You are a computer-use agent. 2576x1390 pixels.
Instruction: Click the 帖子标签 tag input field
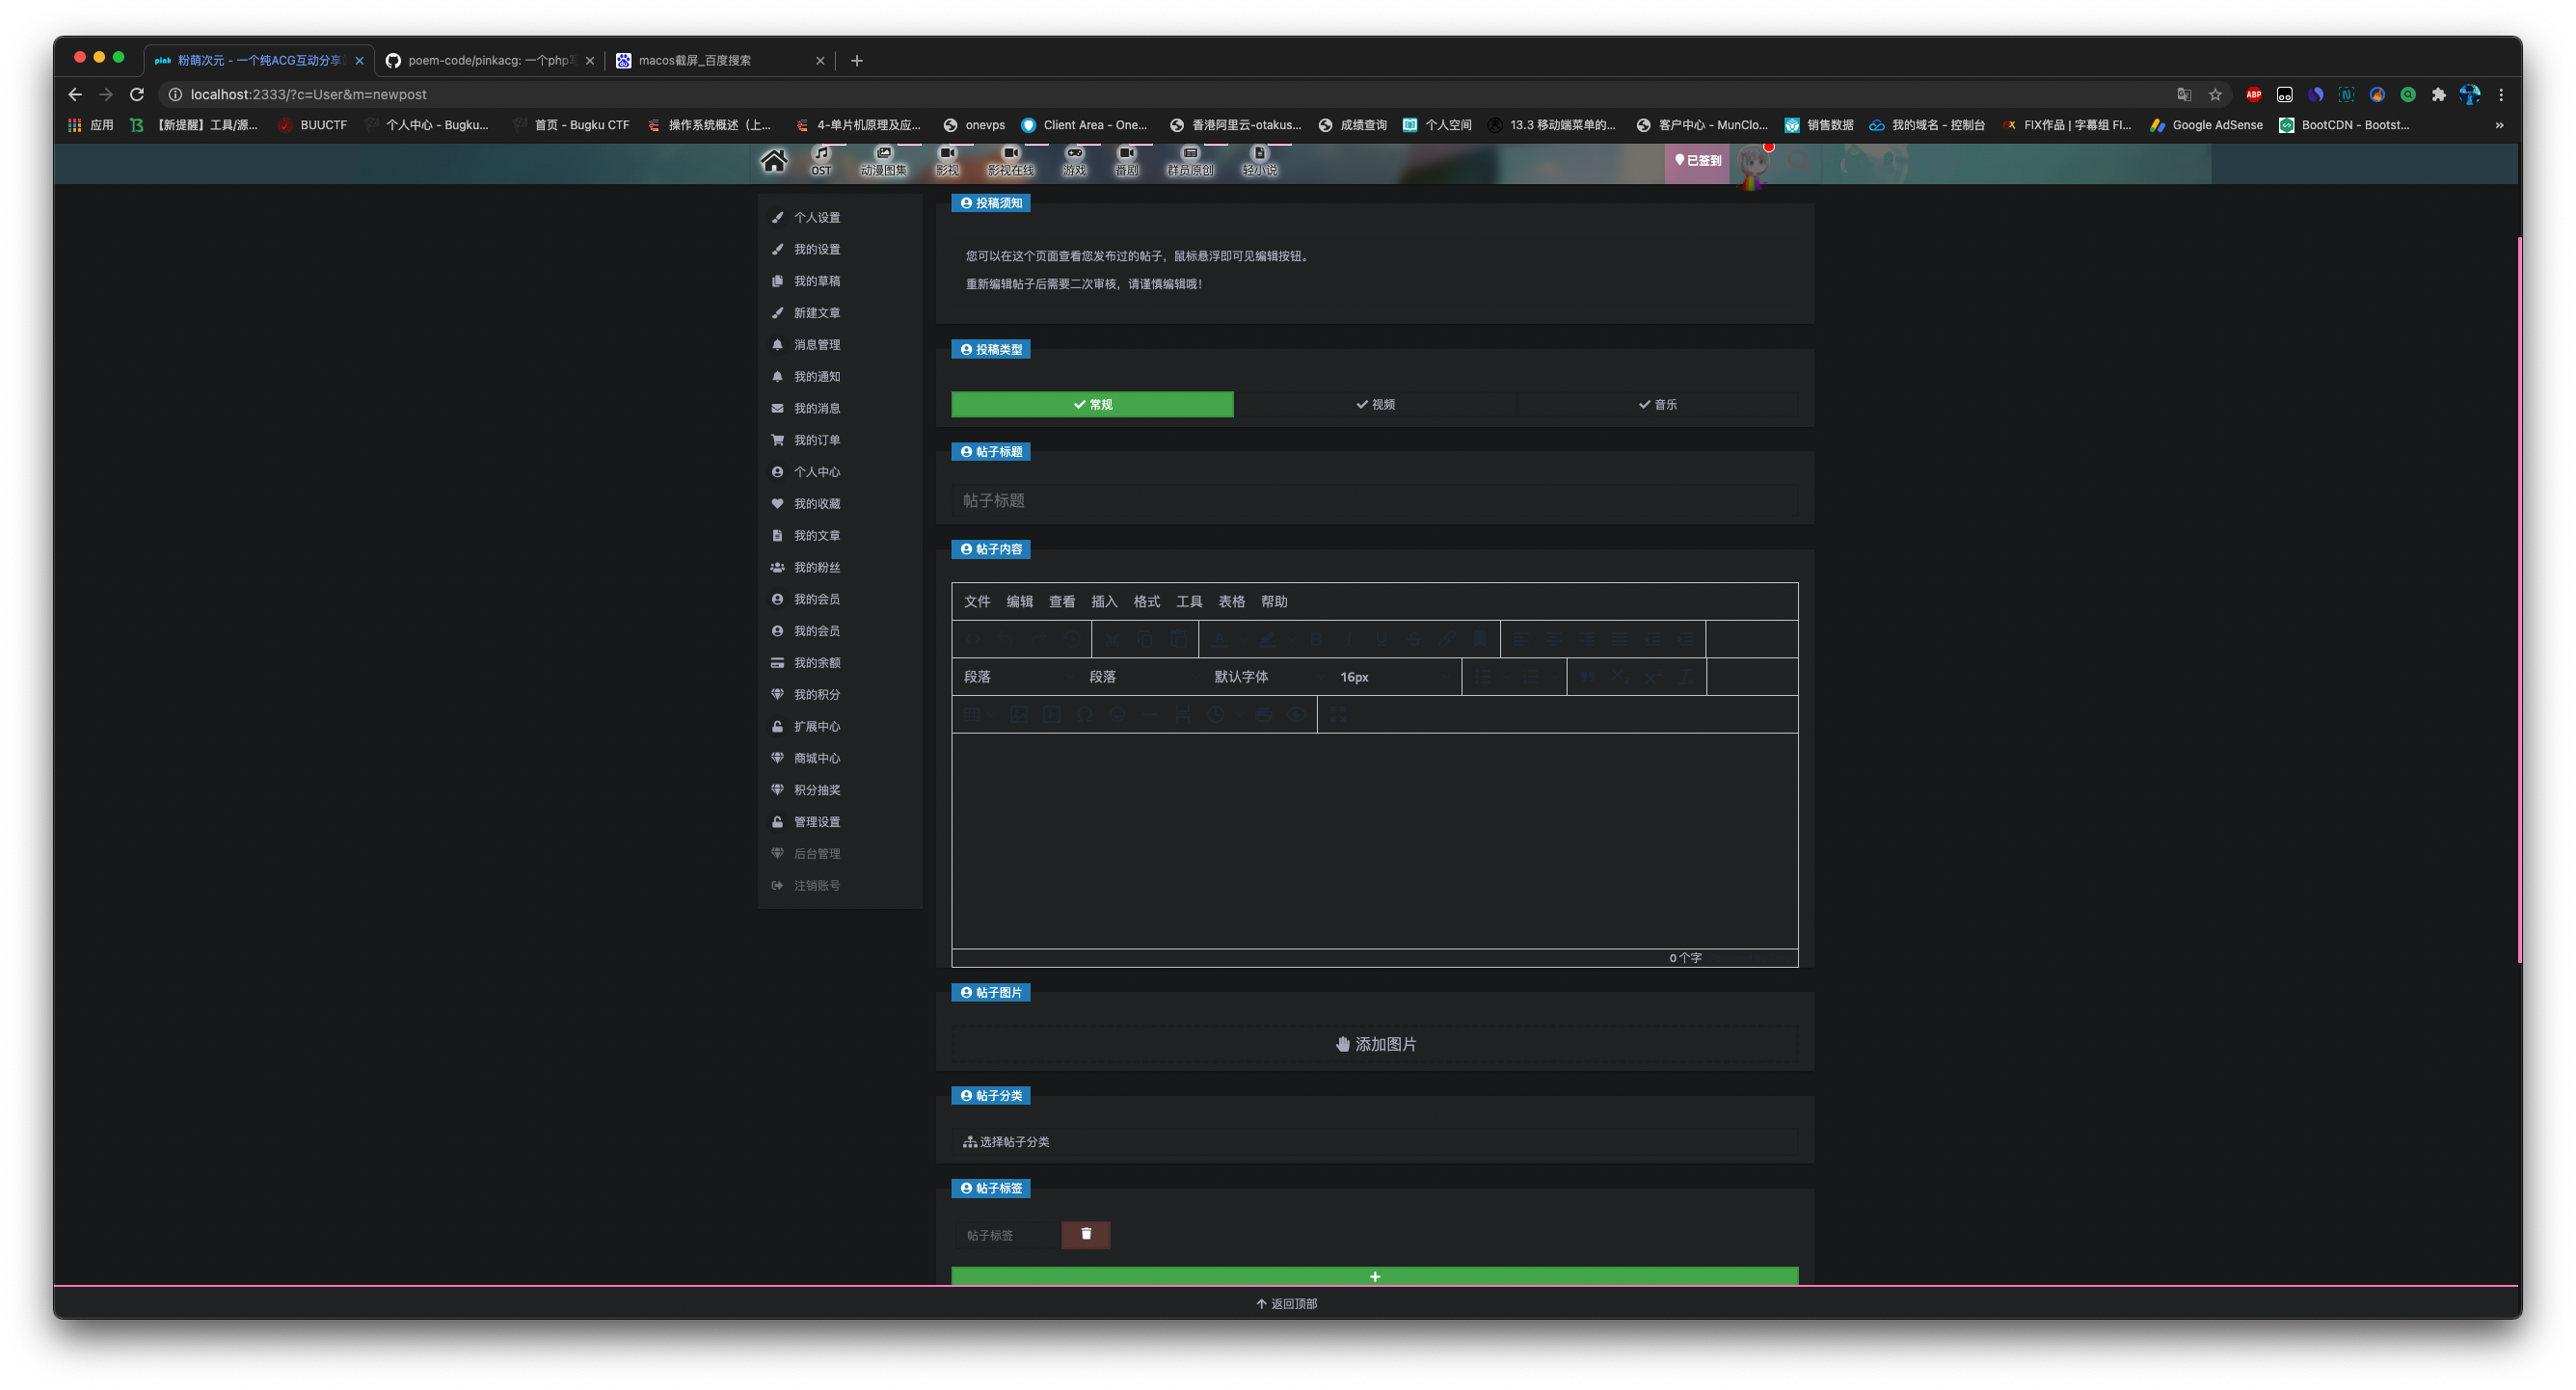pos(1006,1235)
